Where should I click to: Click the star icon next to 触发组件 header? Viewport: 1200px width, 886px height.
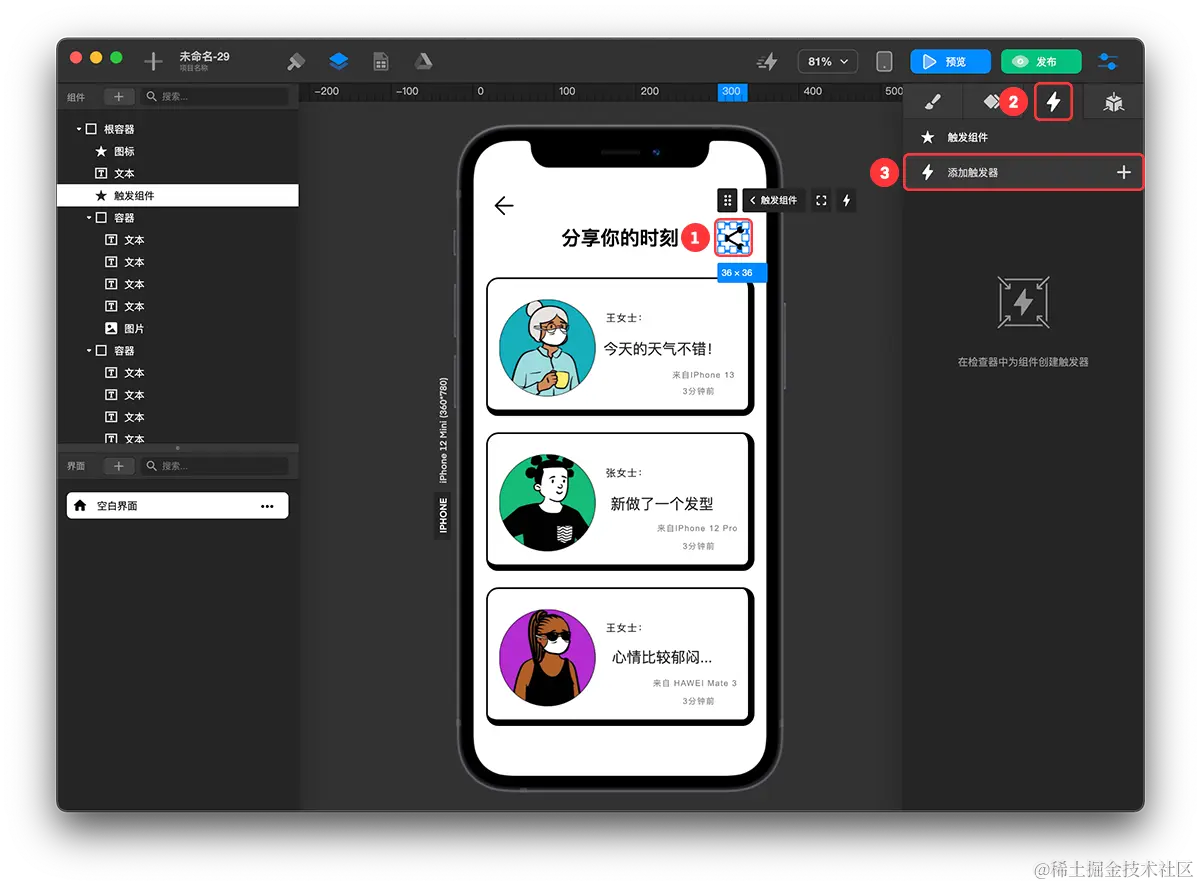coord(927,138)
